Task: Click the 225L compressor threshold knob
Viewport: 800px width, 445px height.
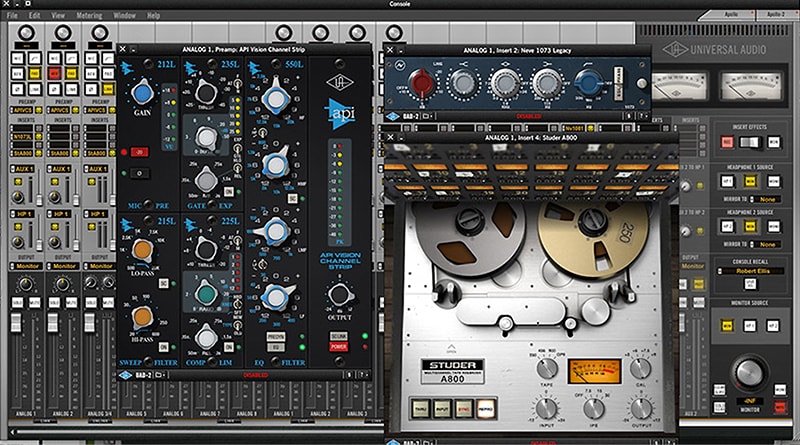Action: click(206, 250)
